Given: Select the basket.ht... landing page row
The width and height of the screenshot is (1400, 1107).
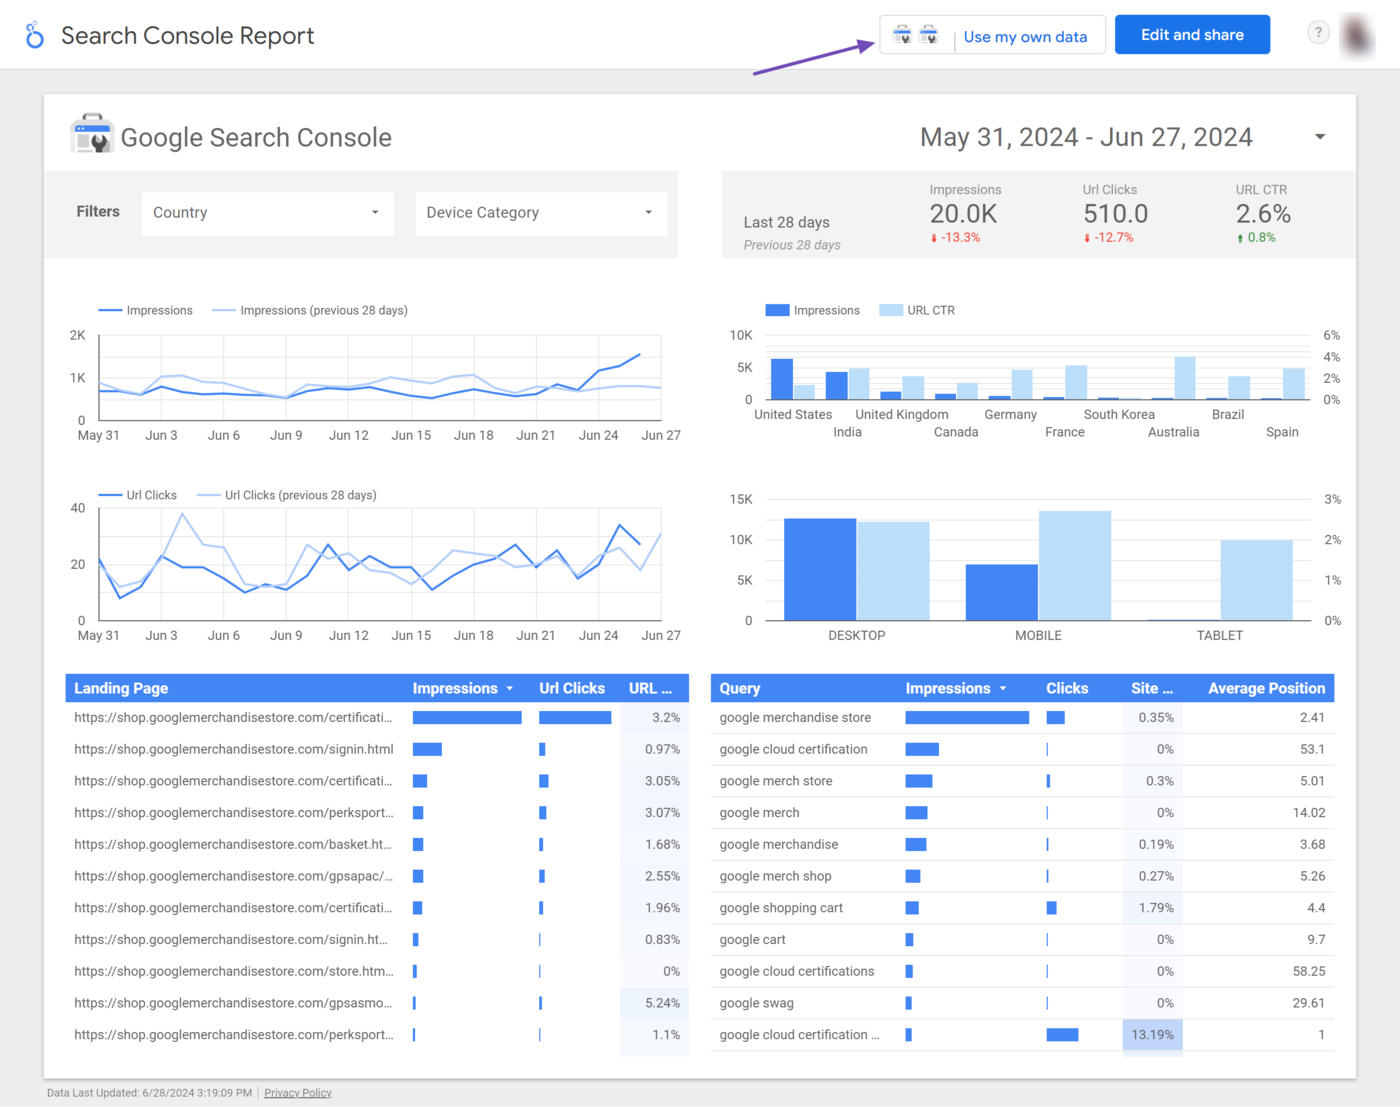Looking at the screenshot, I should pyautogui.click(x=377, y=844).
